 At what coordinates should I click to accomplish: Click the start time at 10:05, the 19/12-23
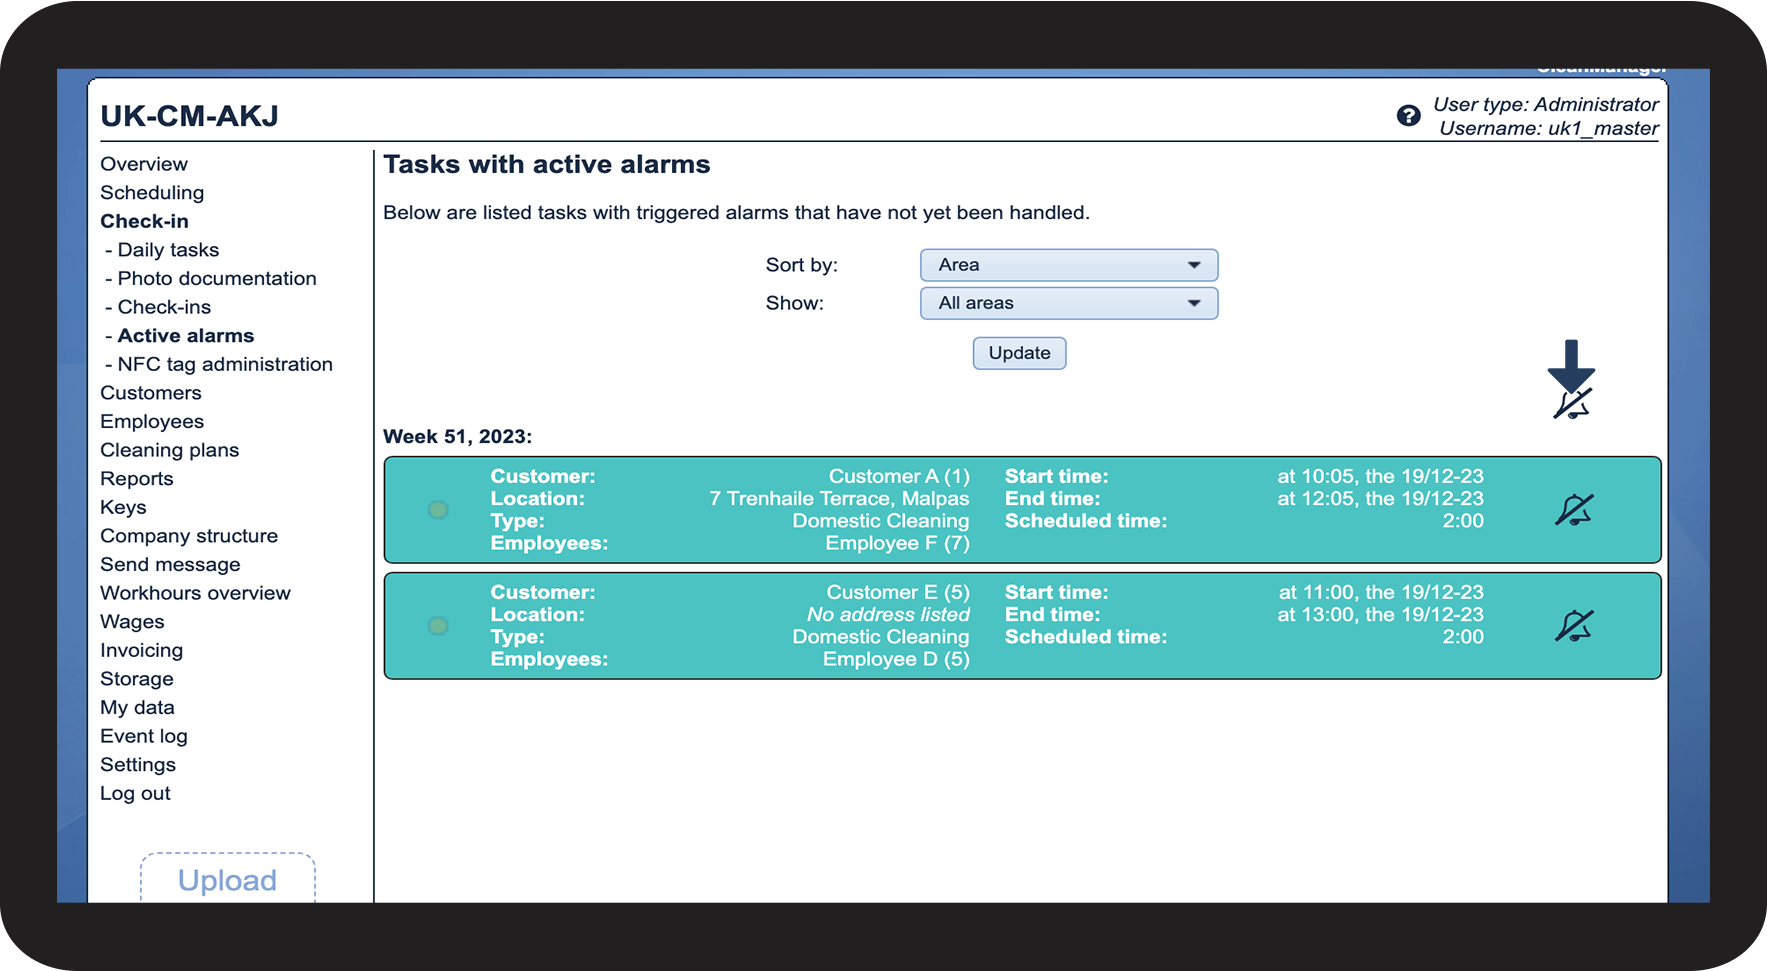click(x=1380, y=477)
